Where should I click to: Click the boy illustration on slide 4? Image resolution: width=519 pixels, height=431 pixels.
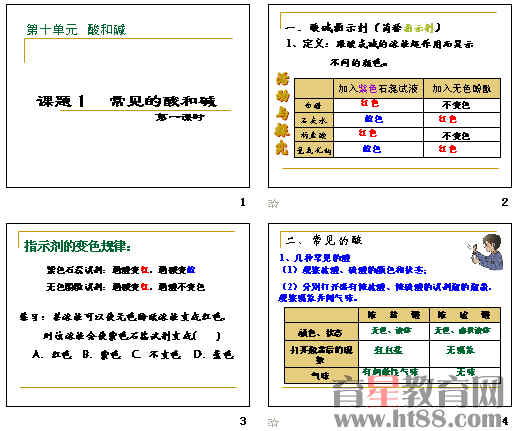pos(484,251)
